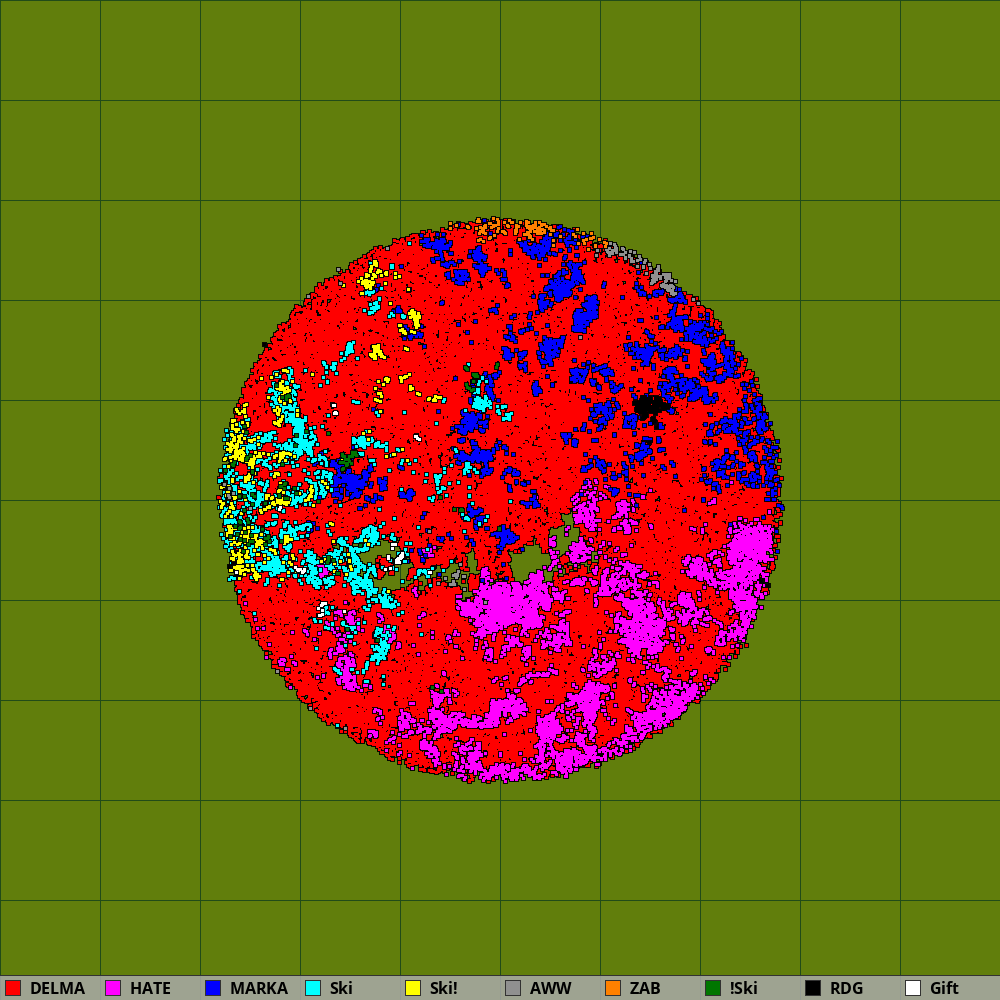Click the cyan Ski legend swatch
Screen dimensions: 1000x1000
(313, 988)
